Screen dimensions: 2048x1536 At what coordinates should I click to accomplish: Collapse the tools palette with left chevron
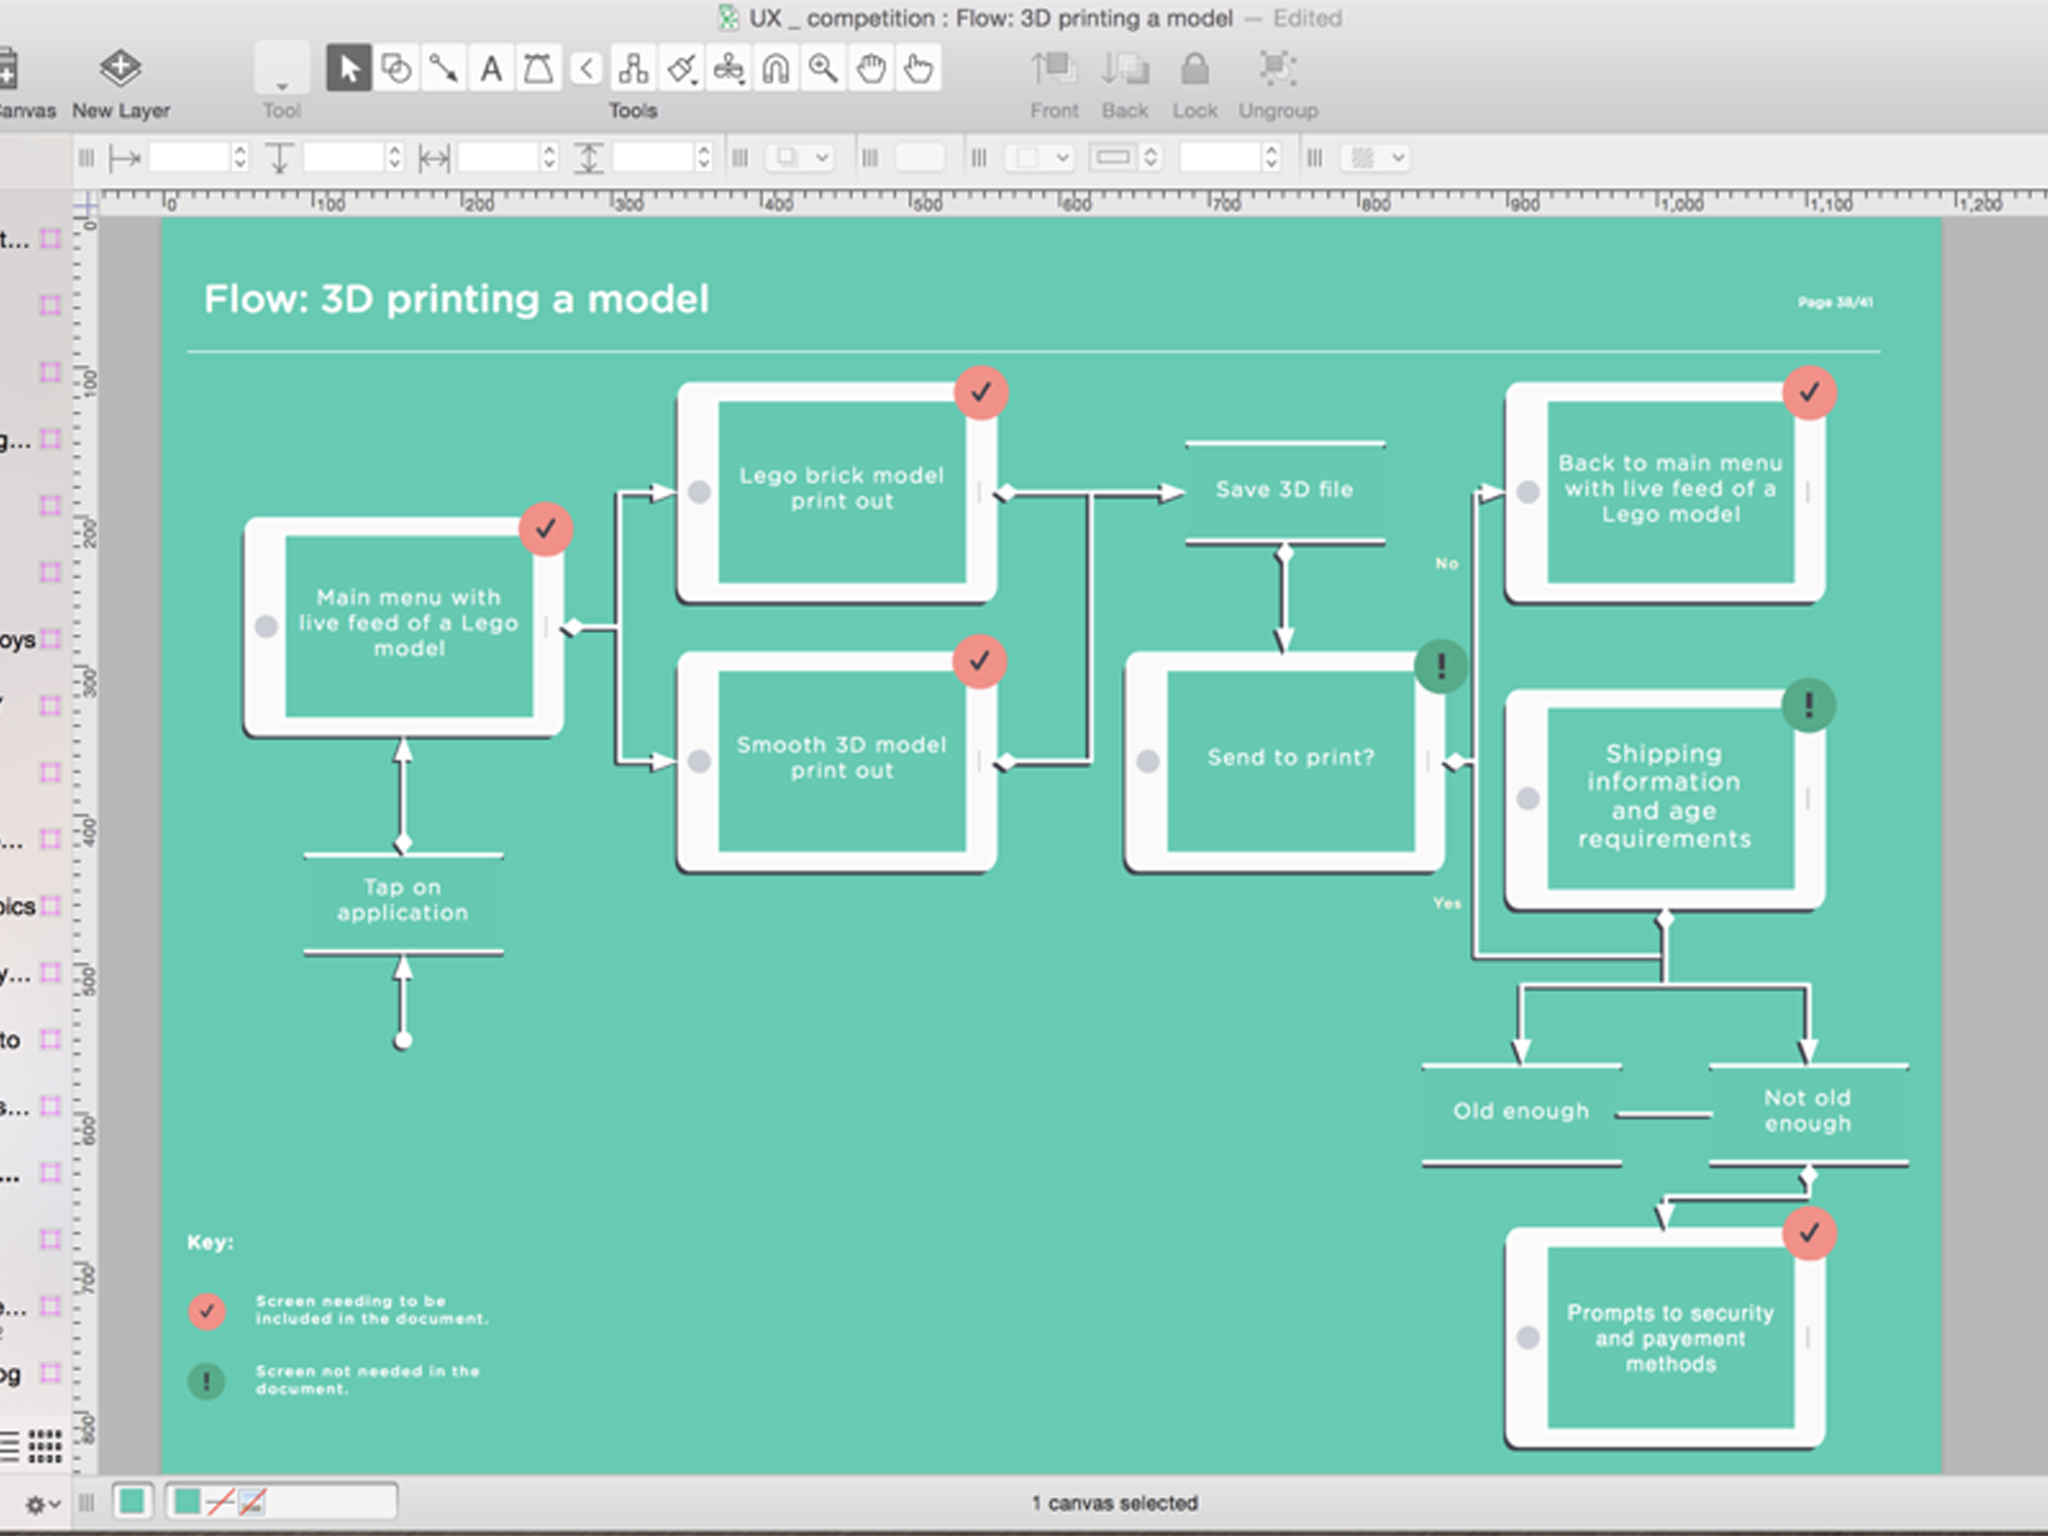(587, 69)
